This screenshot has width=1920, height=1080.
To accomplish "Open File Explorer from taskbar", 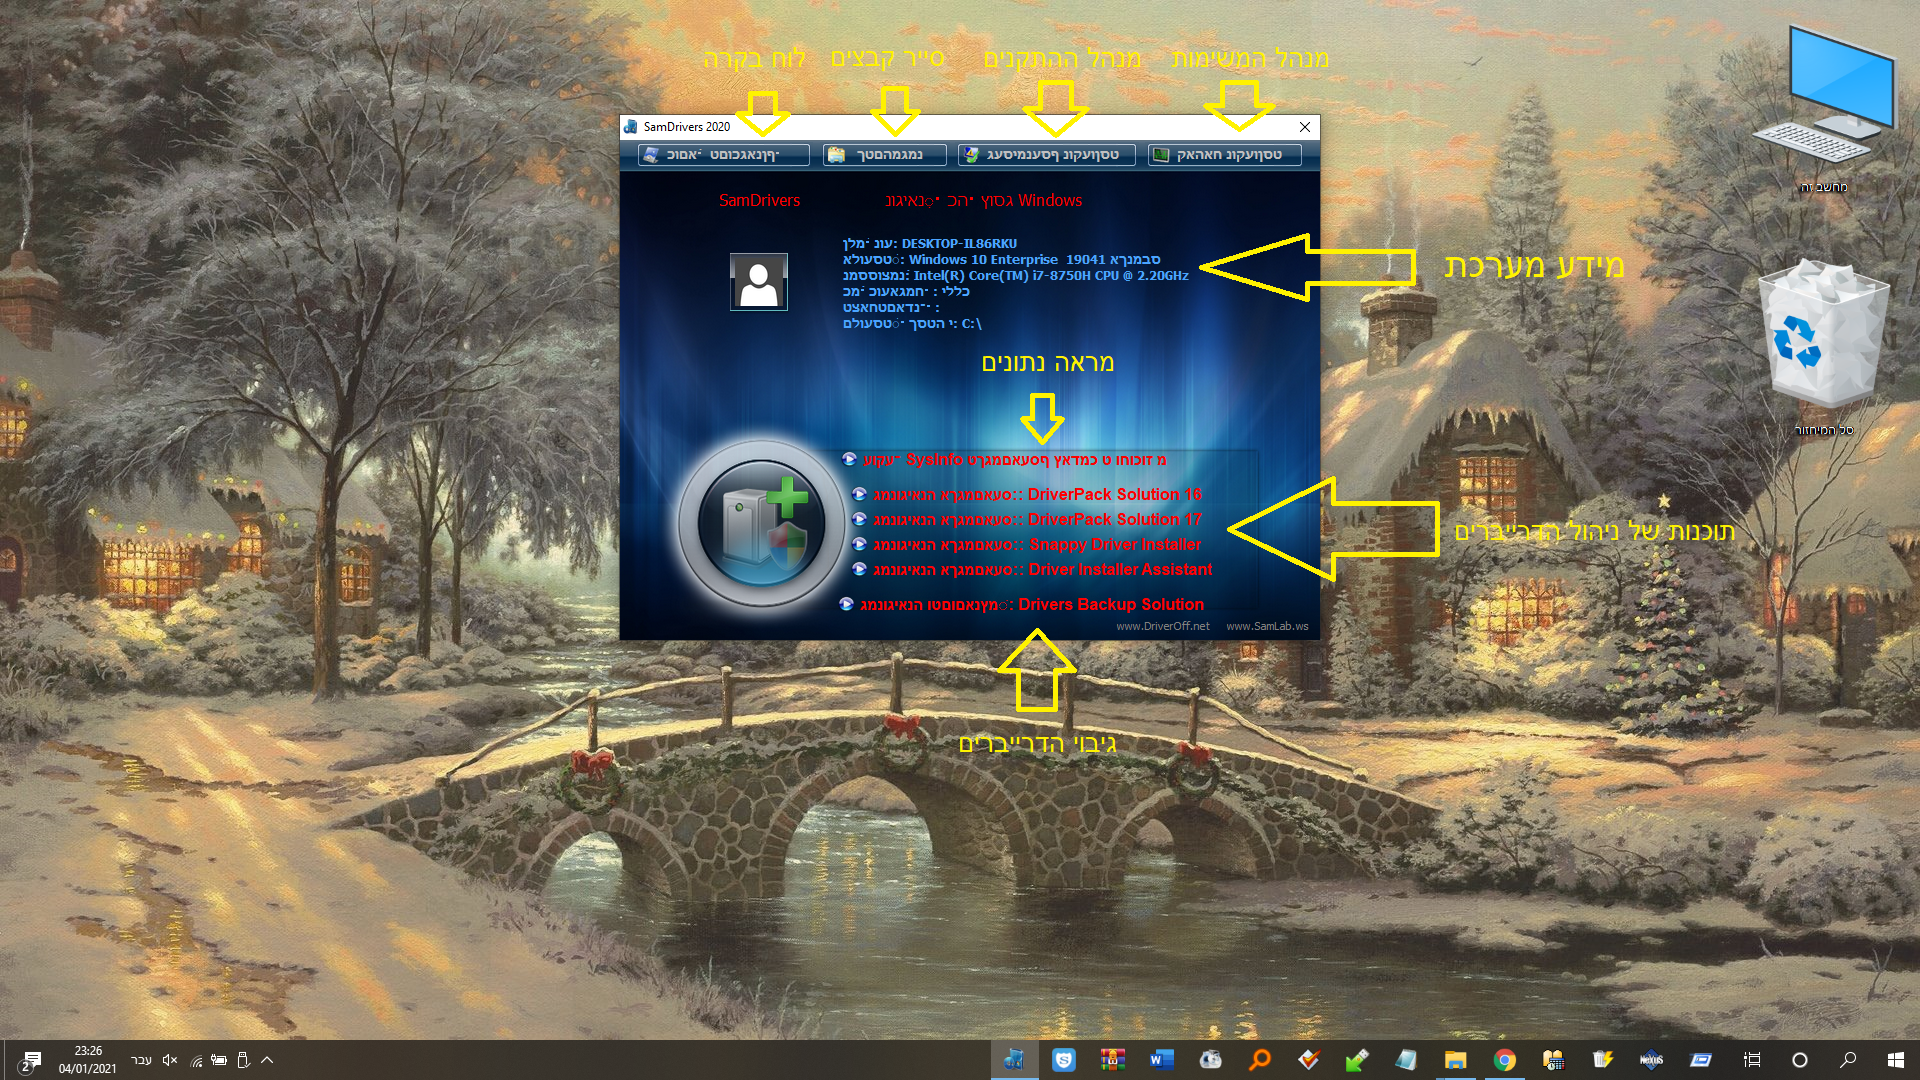I will 1456,1060.
